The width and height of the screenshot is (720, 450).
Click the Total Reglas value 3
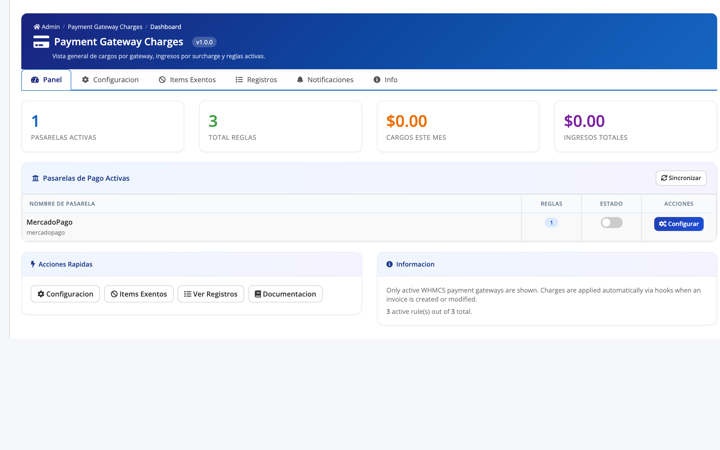(213, 121)
